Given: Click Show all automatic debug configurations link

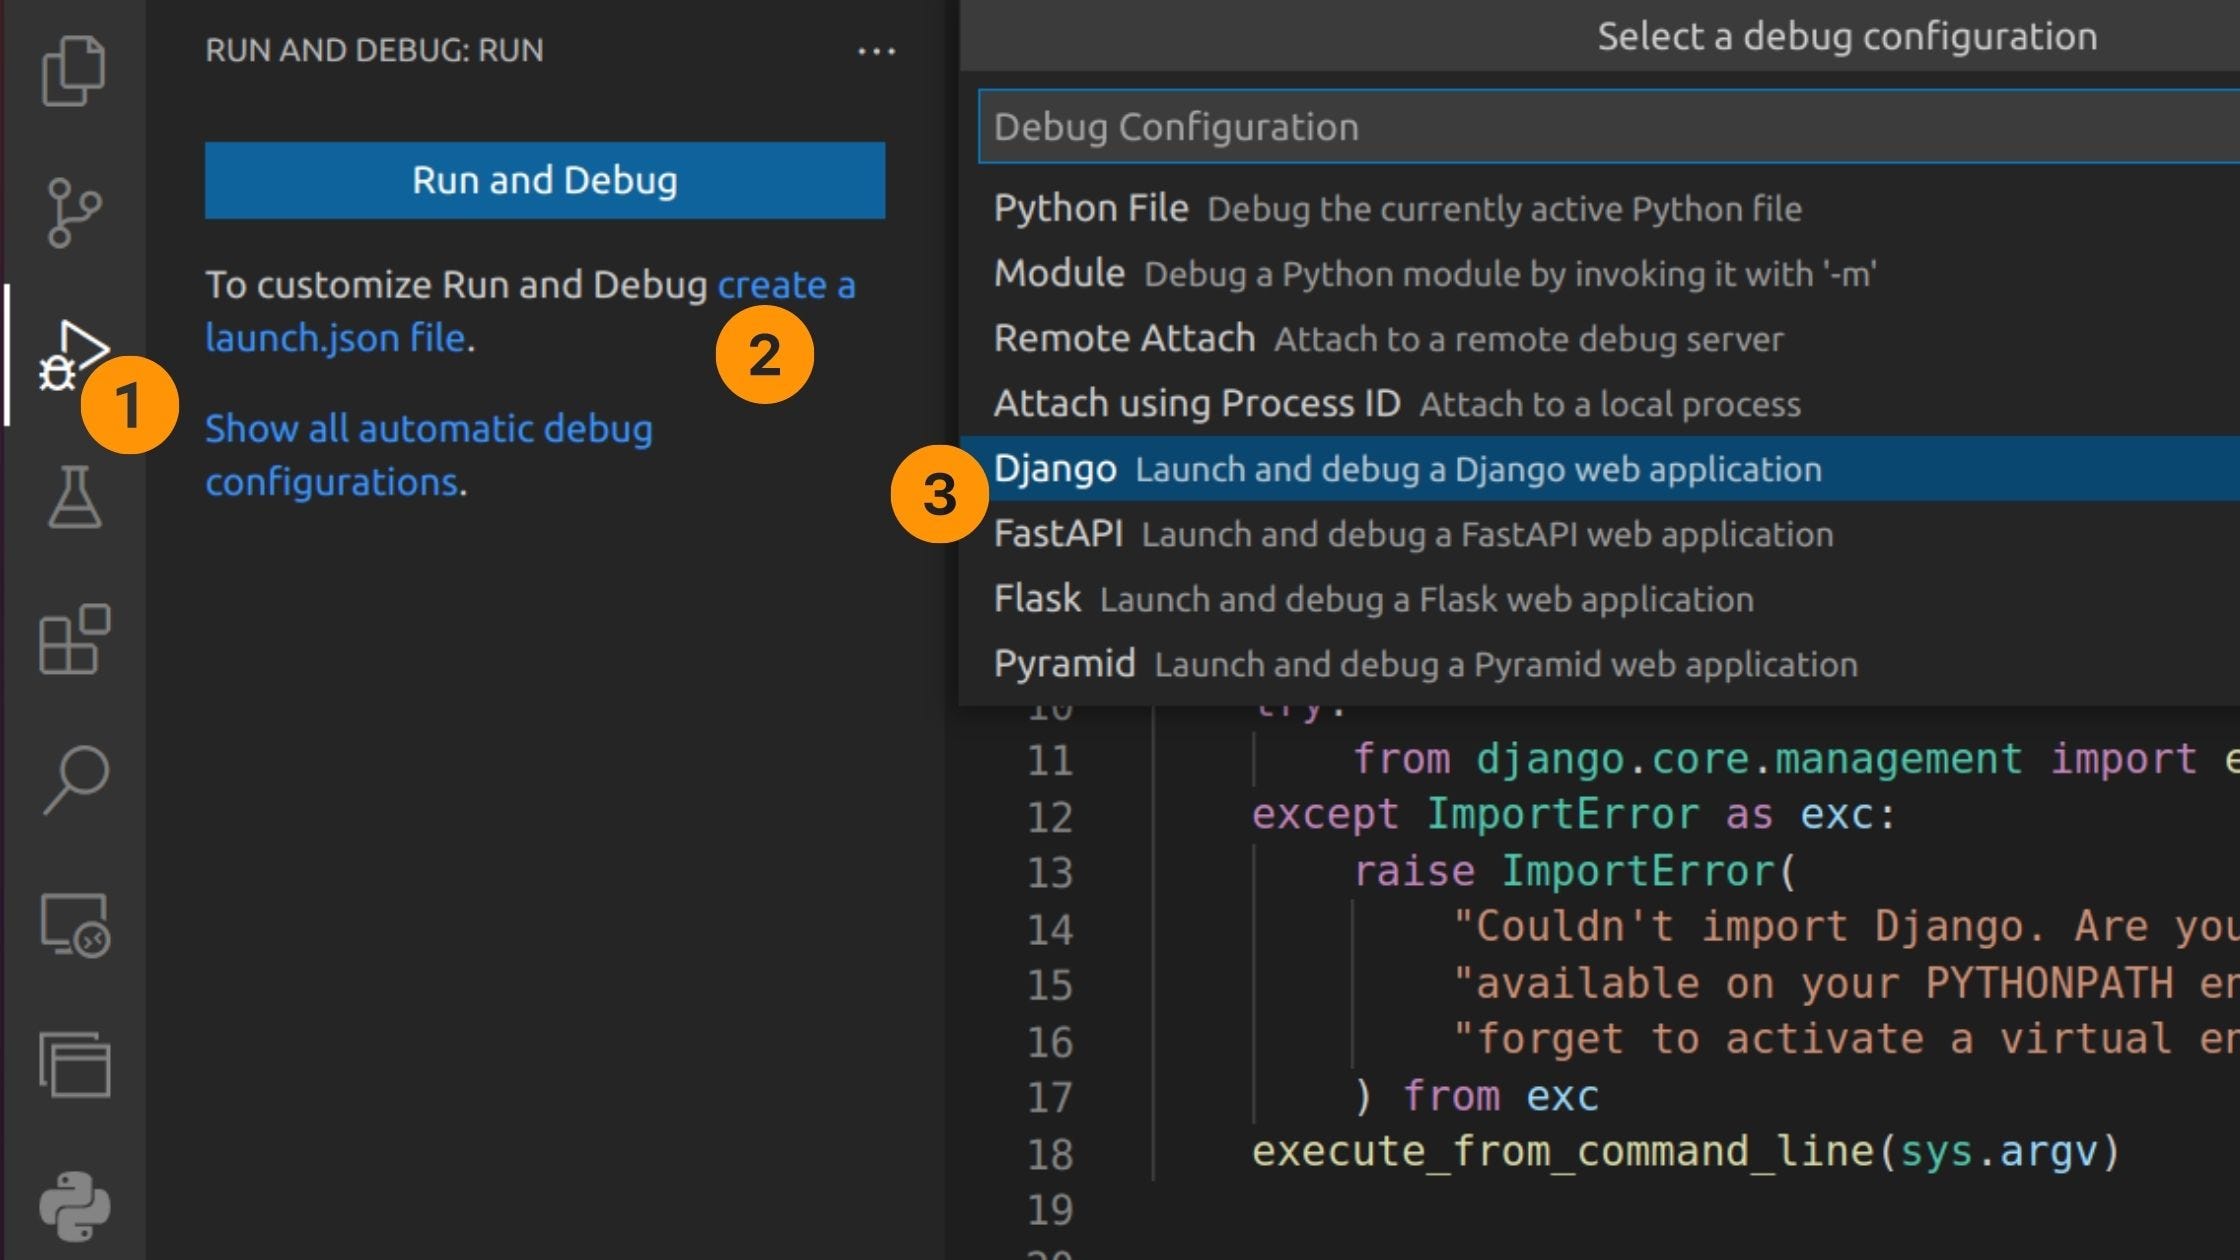Looking at the screenshot, I should pyautogui.click(x=428, y=430).
